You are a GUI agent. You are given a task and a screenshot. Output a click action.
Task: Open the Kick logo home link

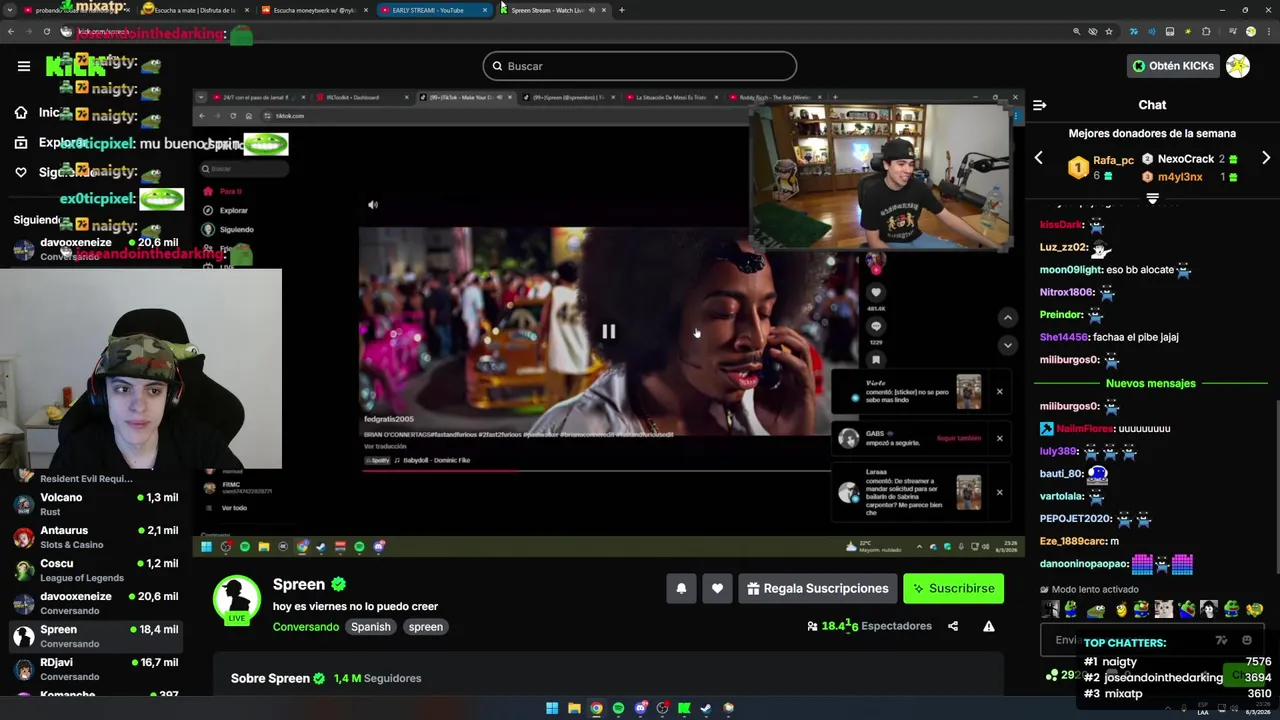[x=75, y=66]
